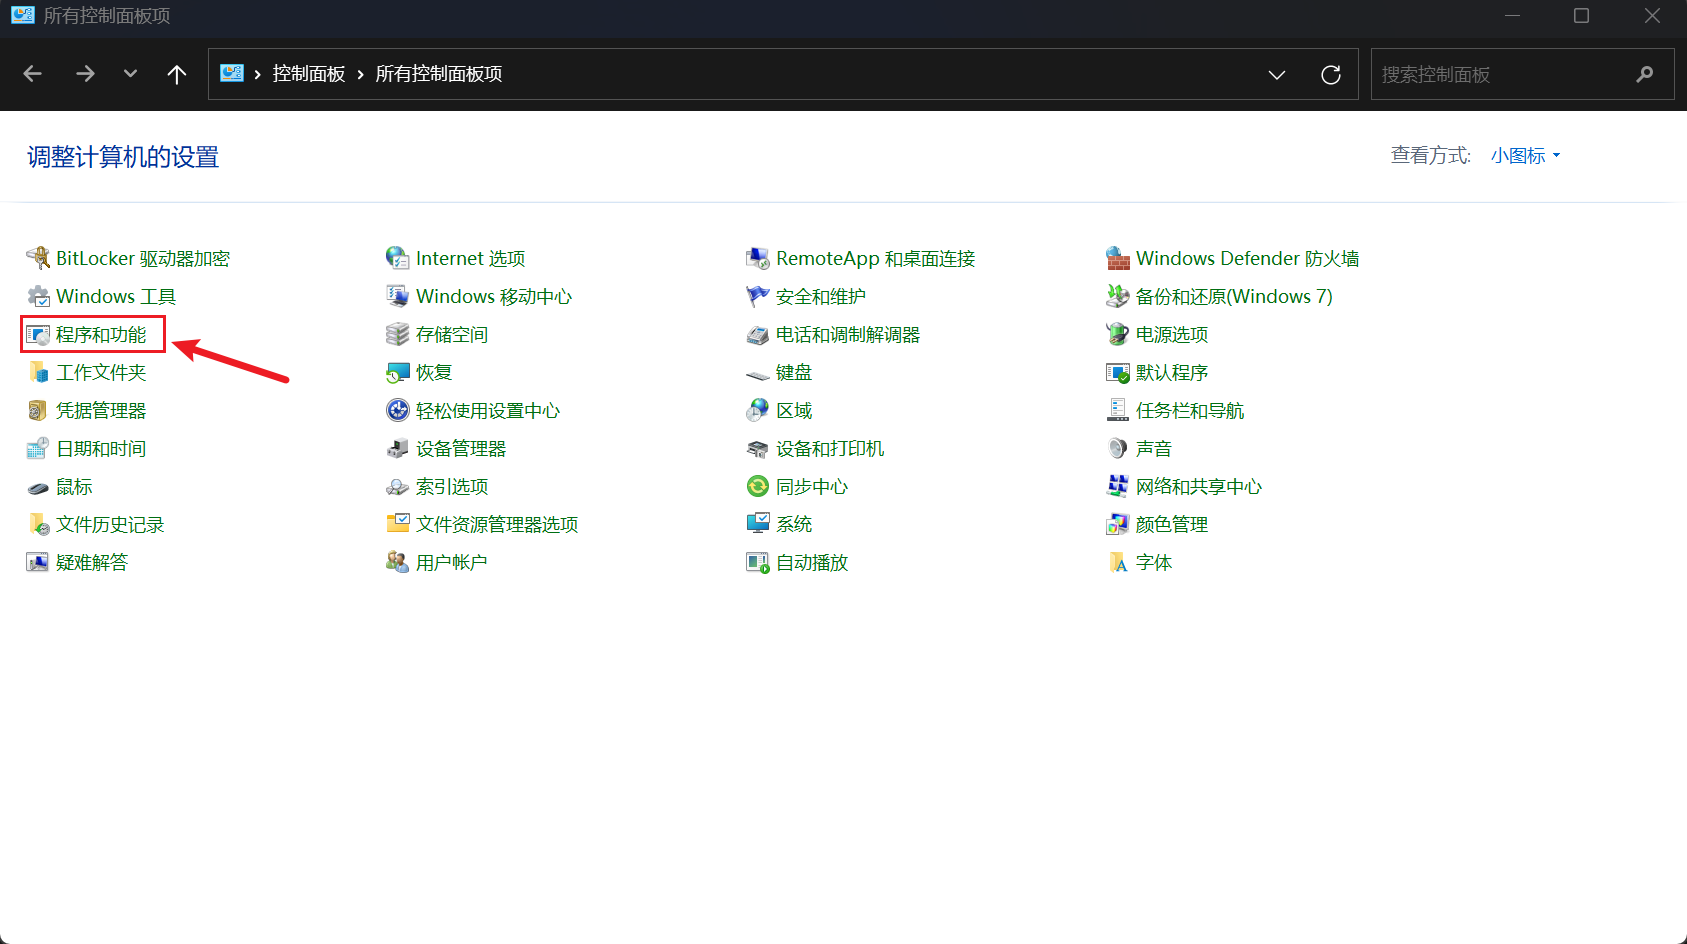The height and width of the screenshot is (944, 1687).
Task: Open the 默认程序 icon
Action: pos(1118,372)
